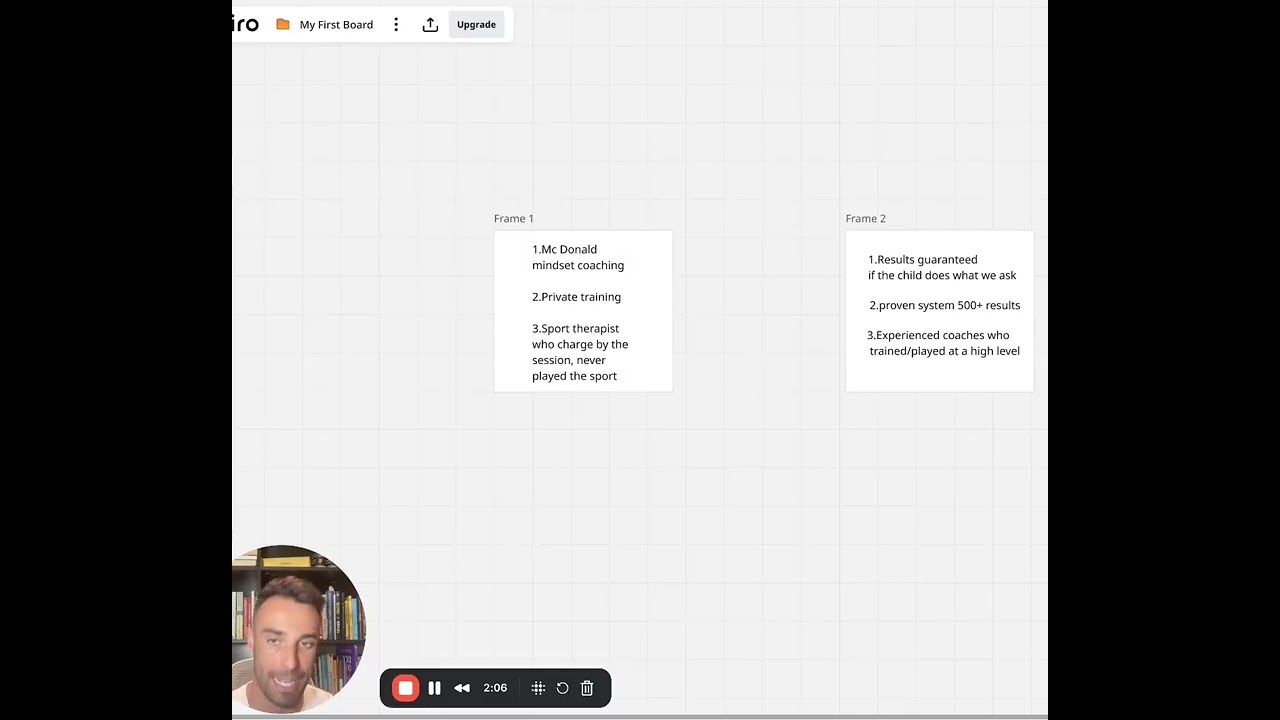Image resolution: width=1280 pixels, height=720 pixels.
Task: Click the '3.Experienced coaches' text in Frame 2
Action: point(943,343)
